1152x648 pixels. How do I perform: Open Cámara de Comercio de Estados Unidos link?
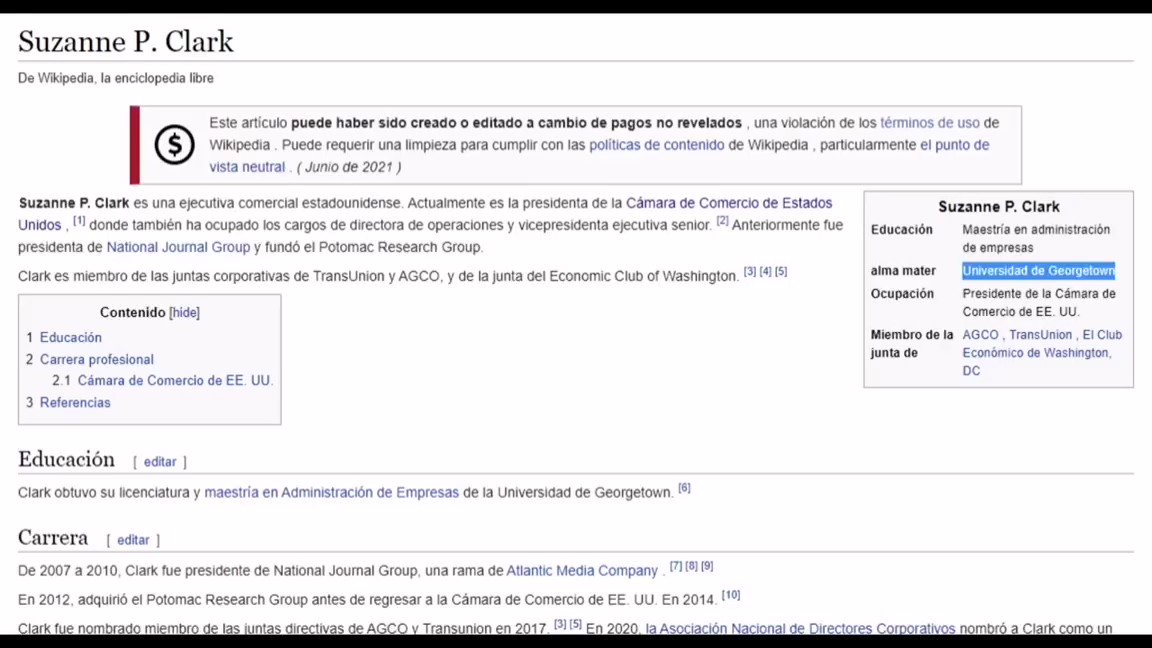coord(425,214)
